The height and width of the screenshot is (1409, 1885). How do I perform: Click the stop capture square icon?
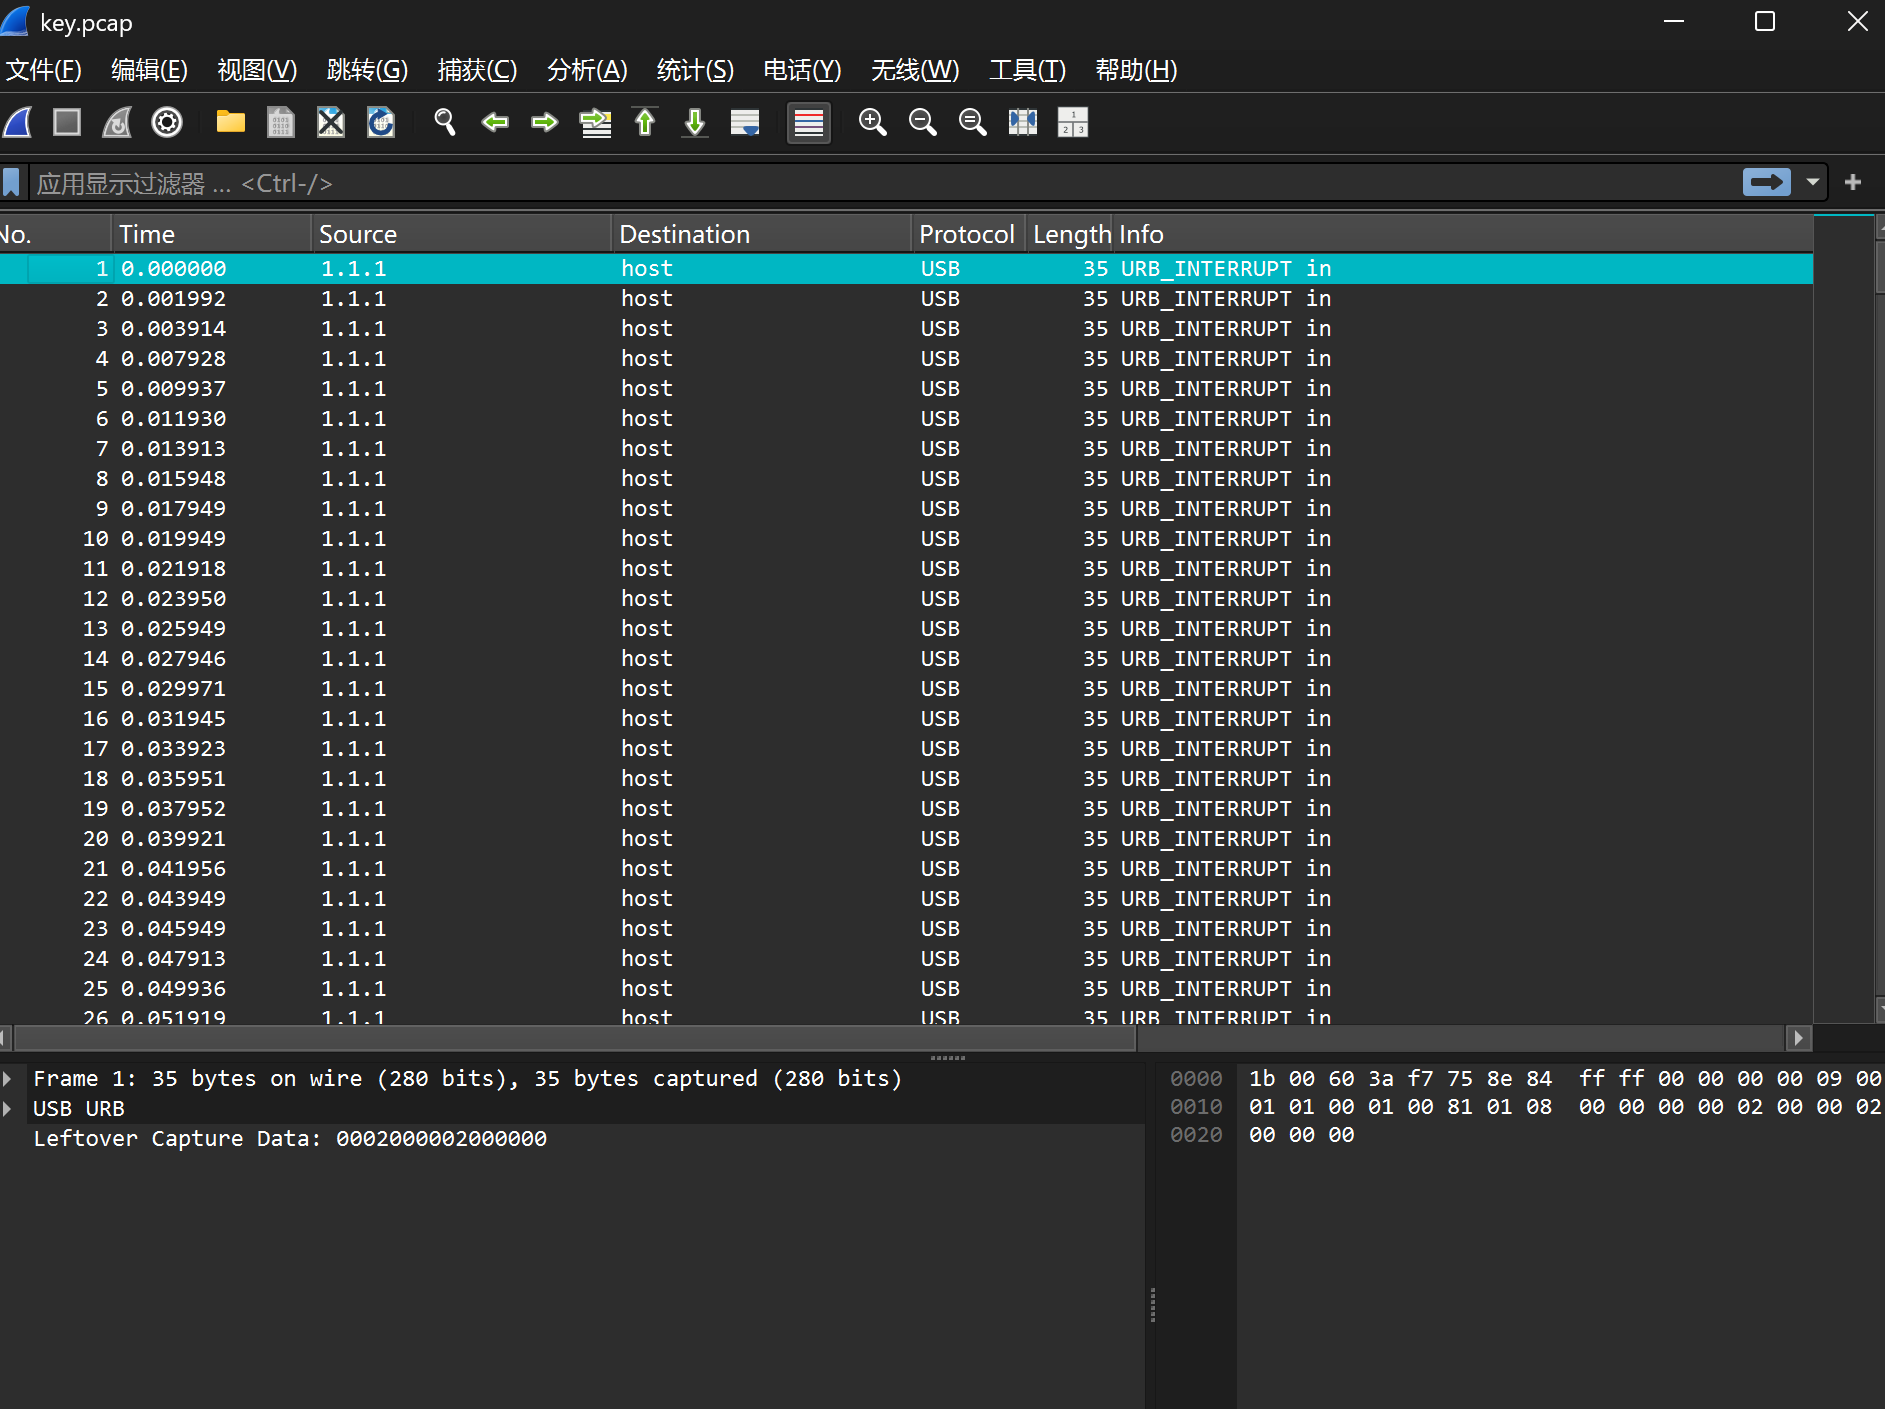click(x=67, y=122)
